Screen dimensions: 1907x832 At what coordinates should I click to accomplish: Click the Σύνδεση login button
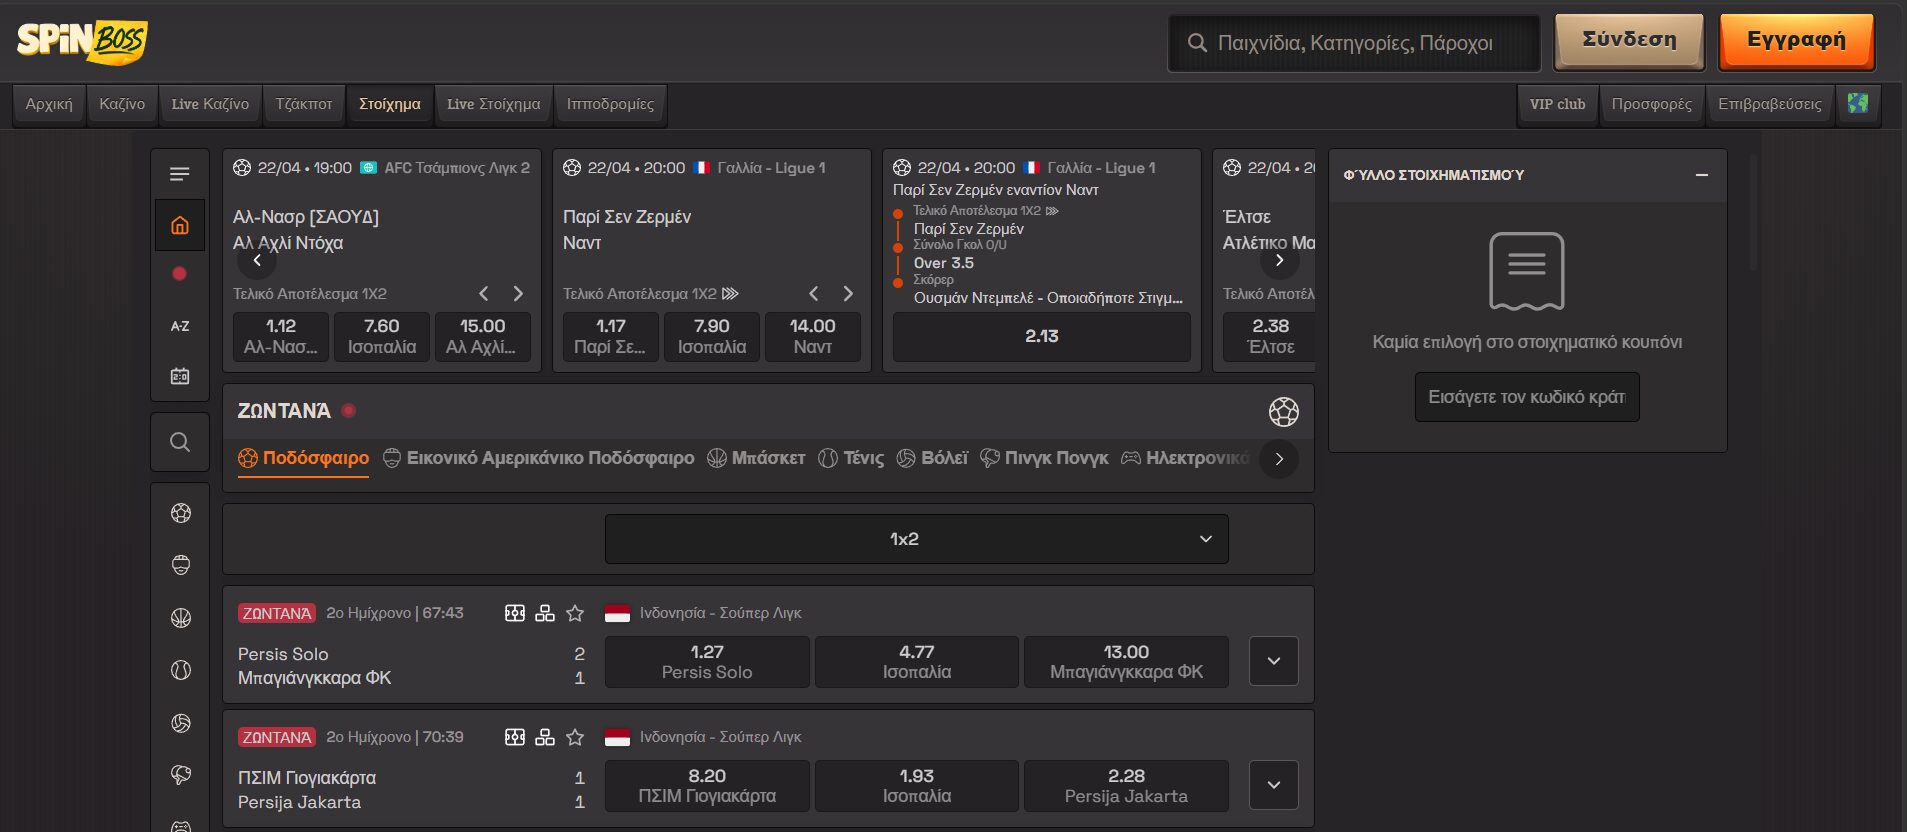(x=1629, y=41)
